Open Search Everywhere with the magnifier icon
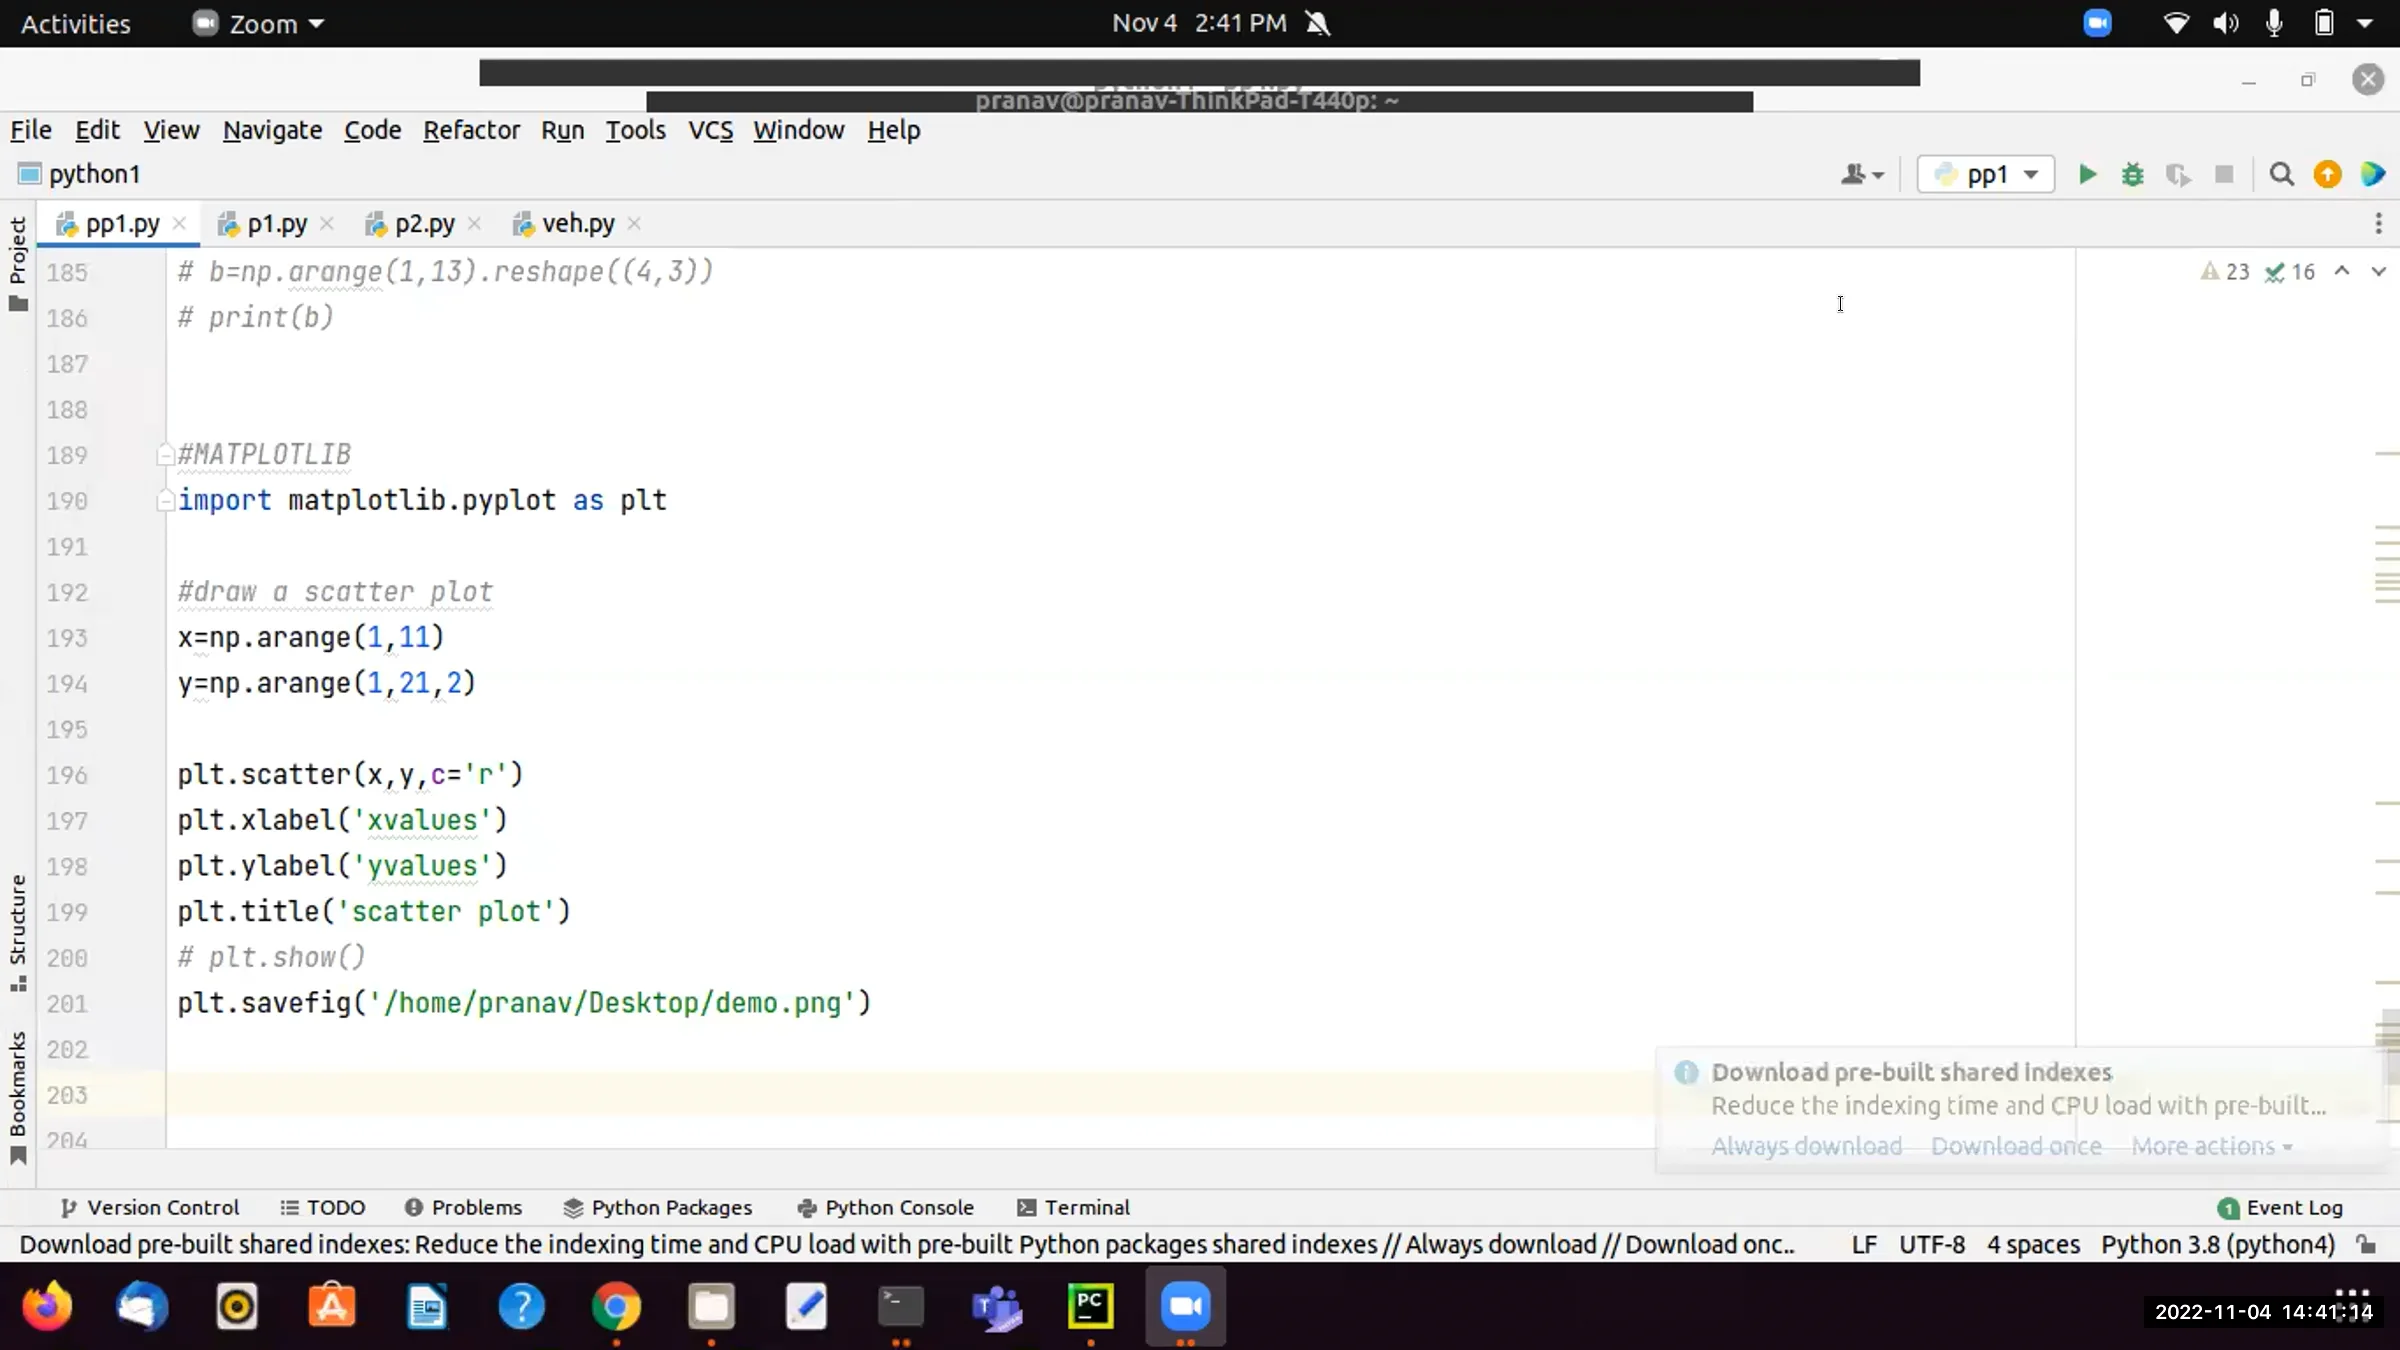Viewport: 2400px width, 1350px height. click(2281, 174)
